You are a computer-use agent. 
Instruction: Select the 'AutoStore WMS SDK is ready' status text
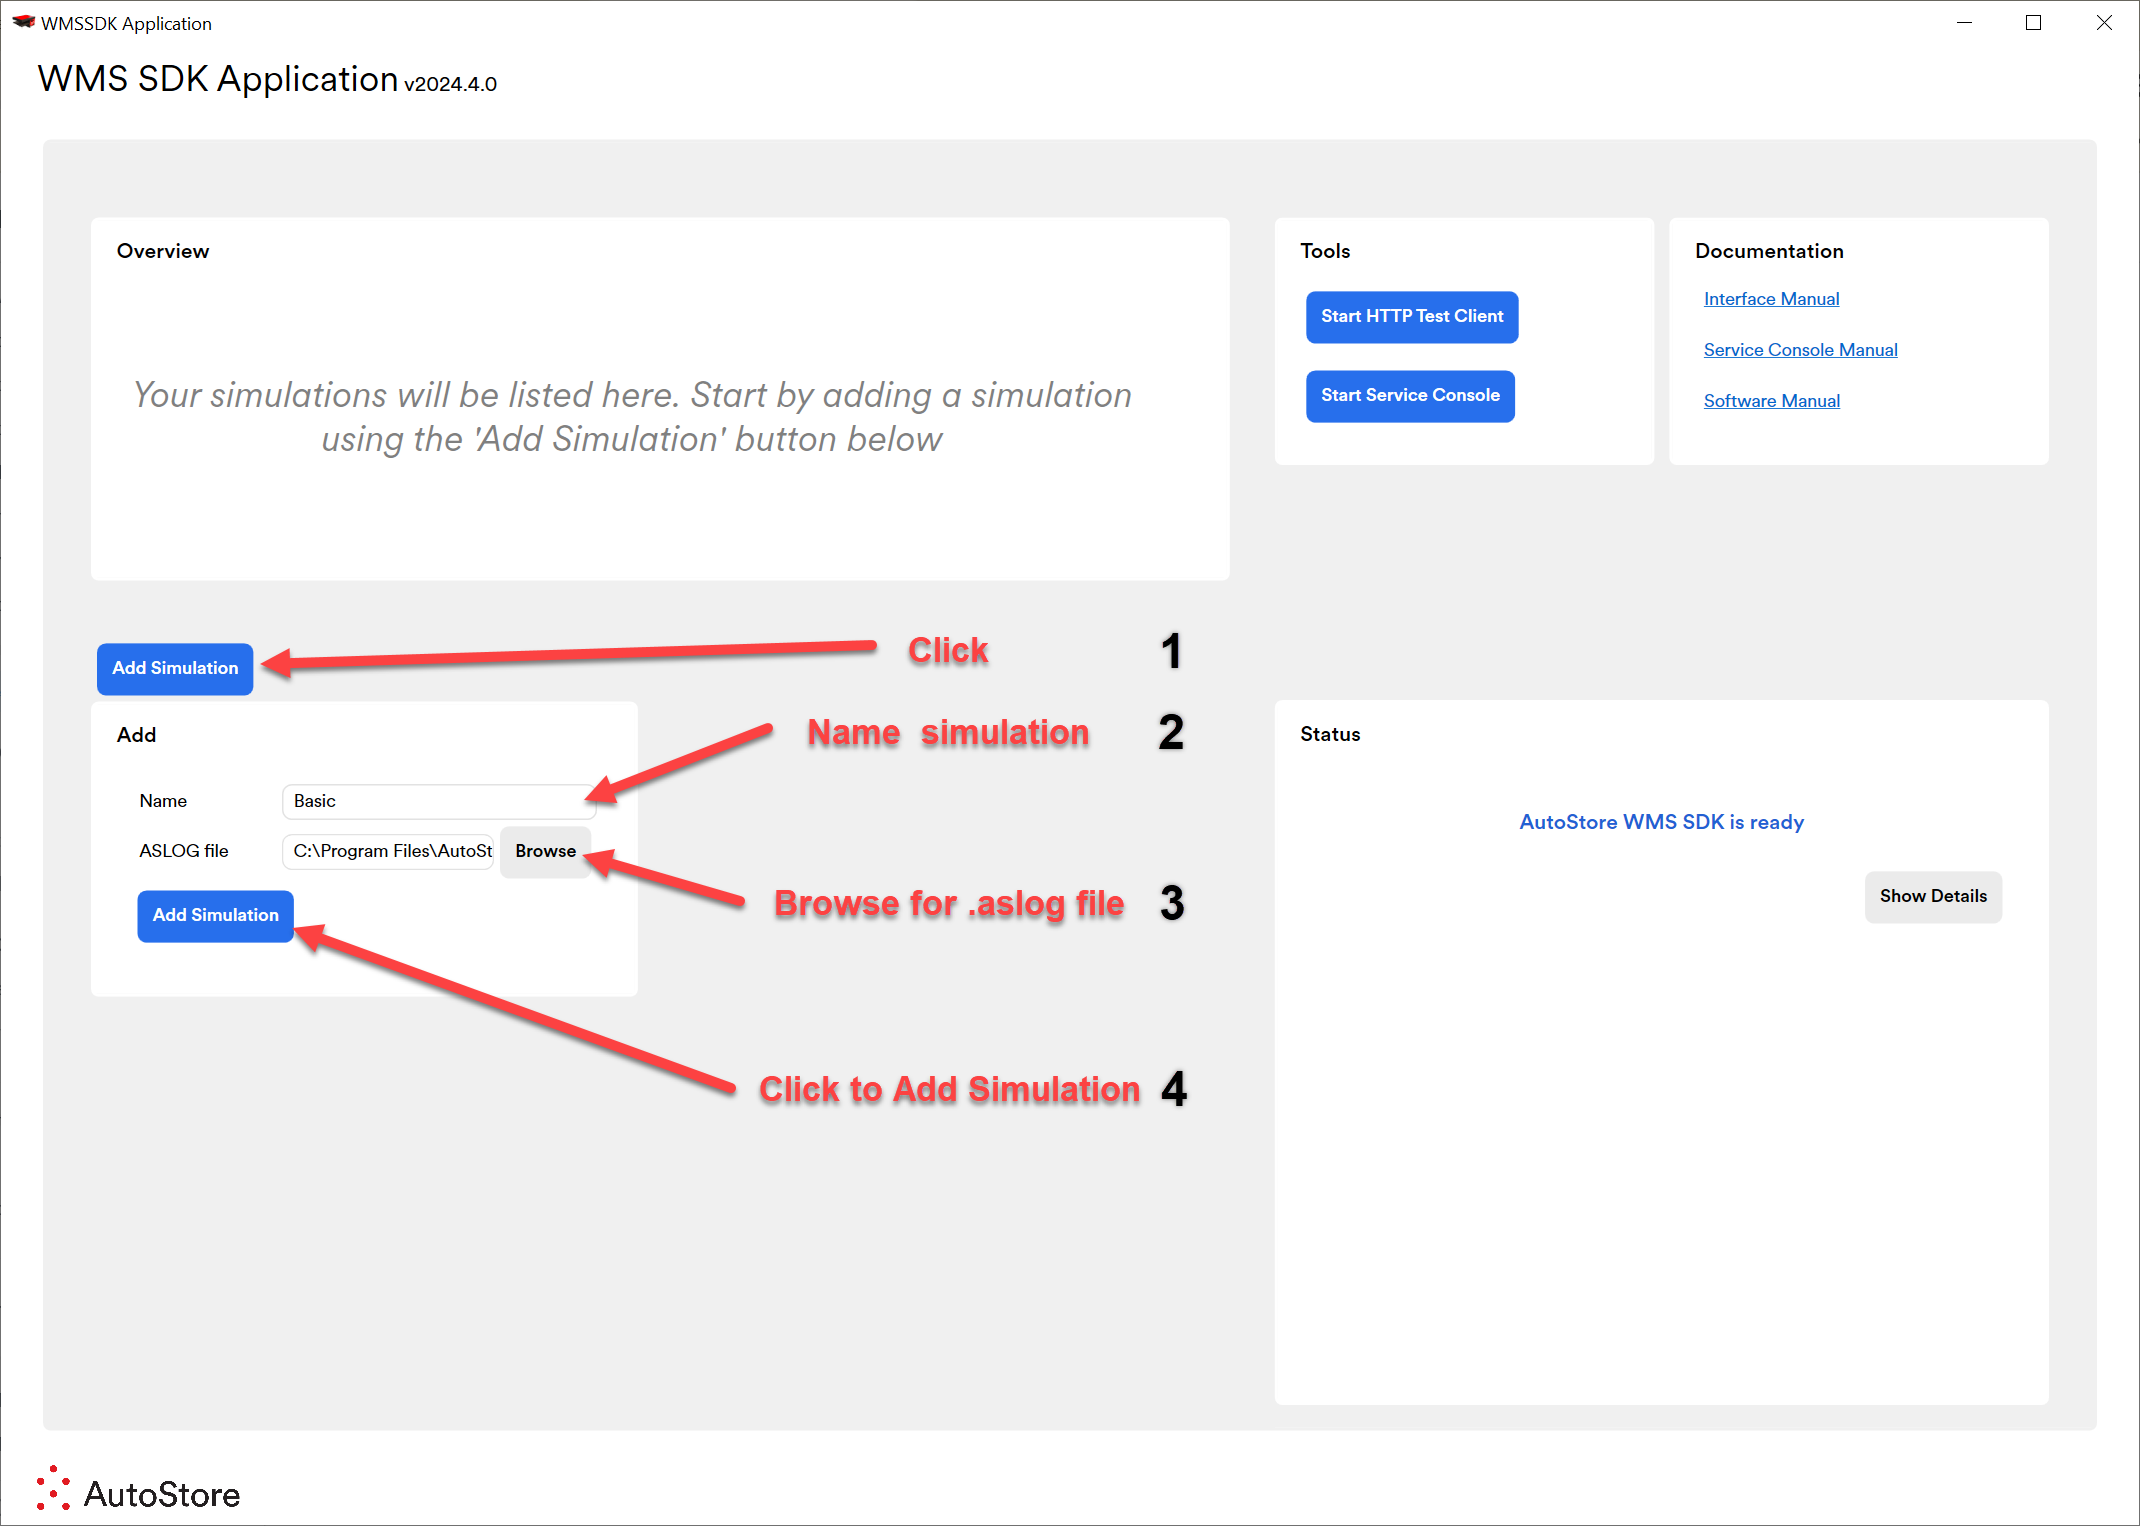(1661, 822)
